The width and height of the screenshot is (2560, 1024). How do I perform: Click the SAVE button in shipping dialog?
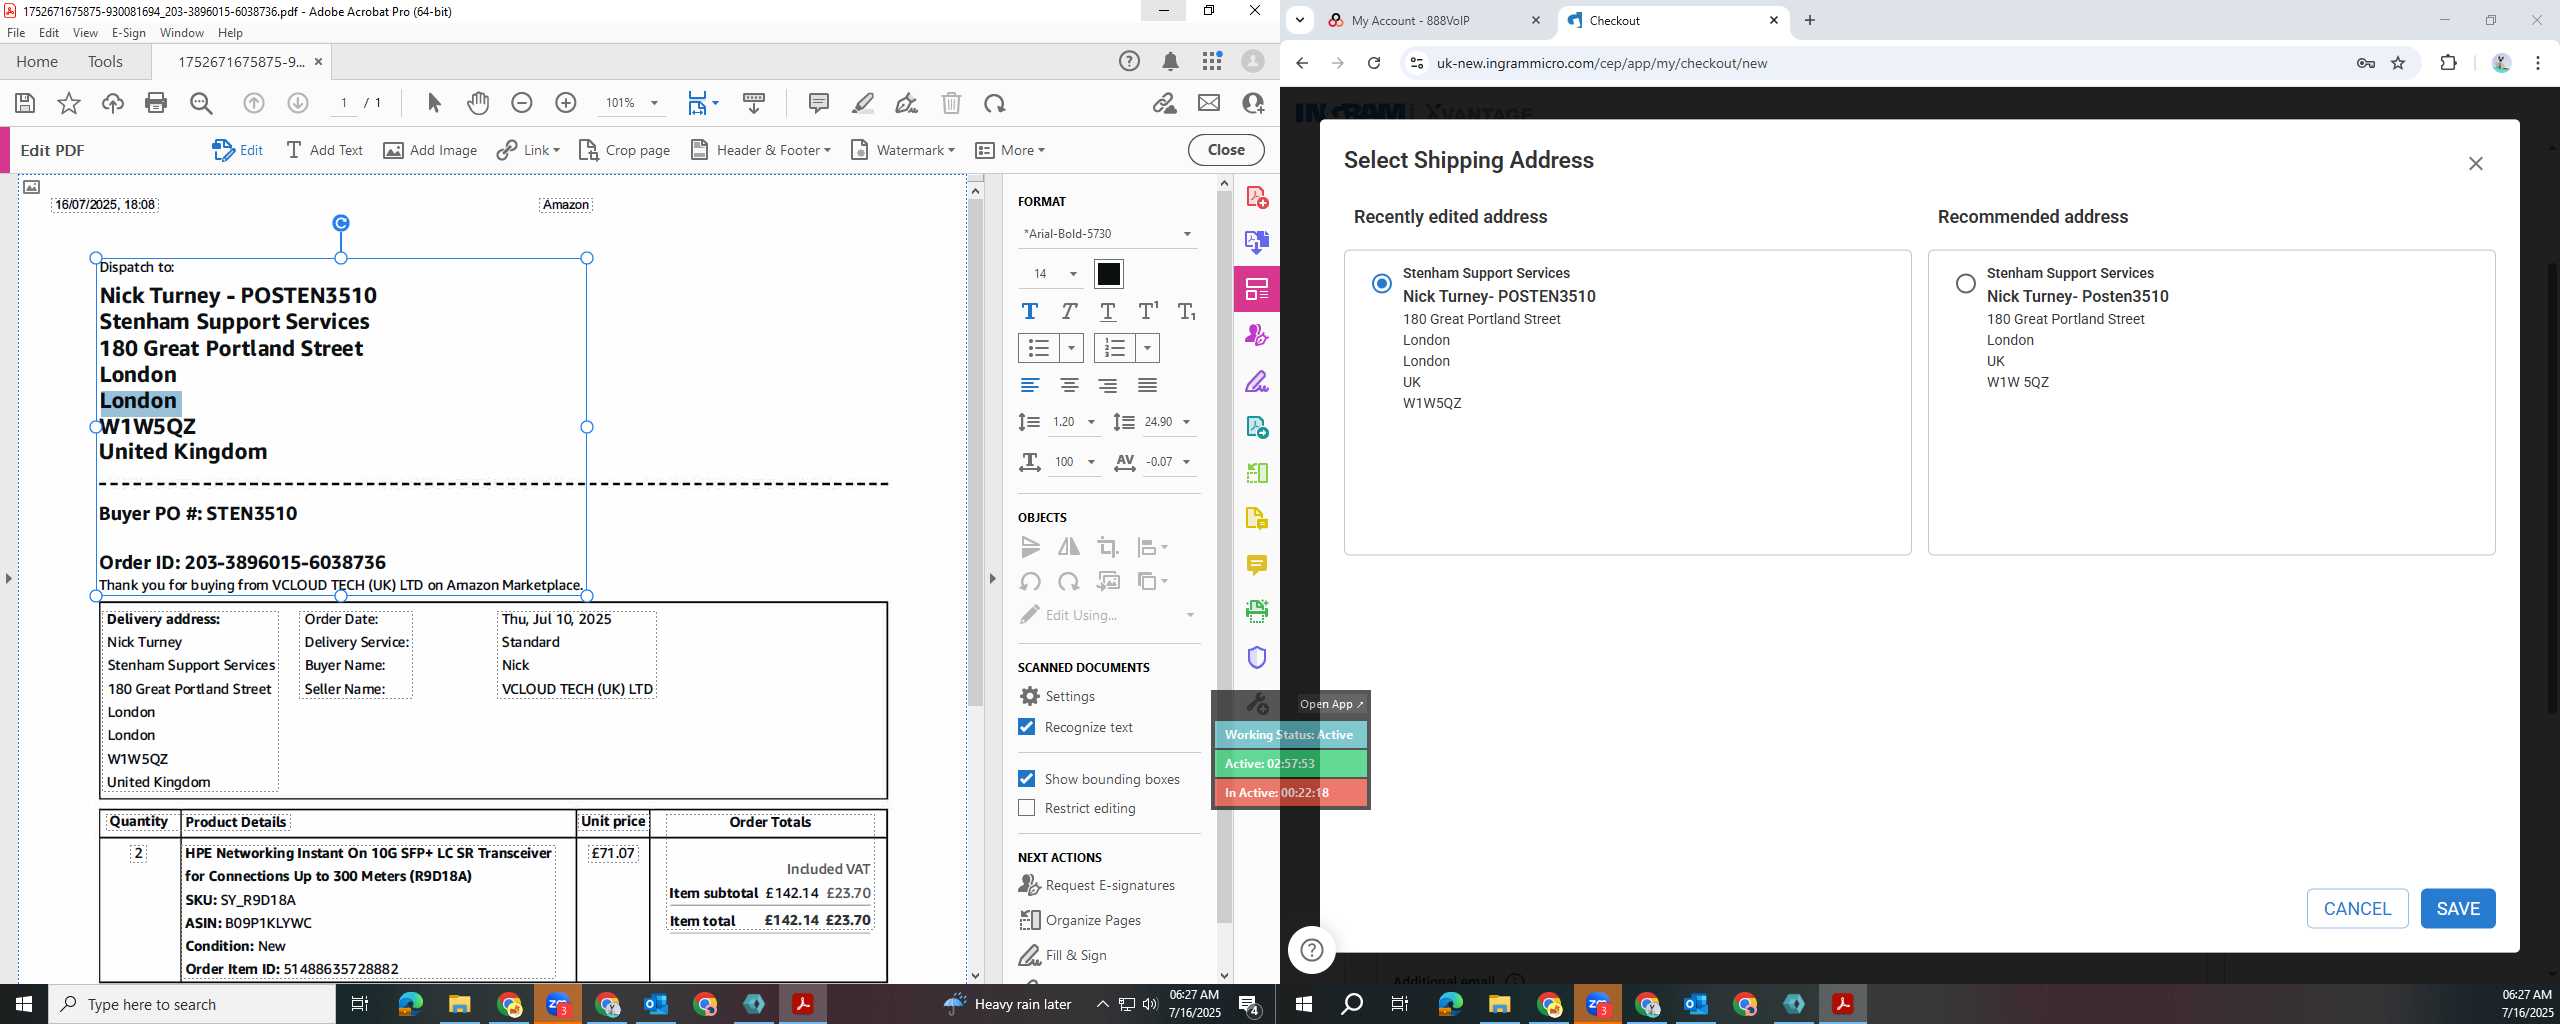2458,909
